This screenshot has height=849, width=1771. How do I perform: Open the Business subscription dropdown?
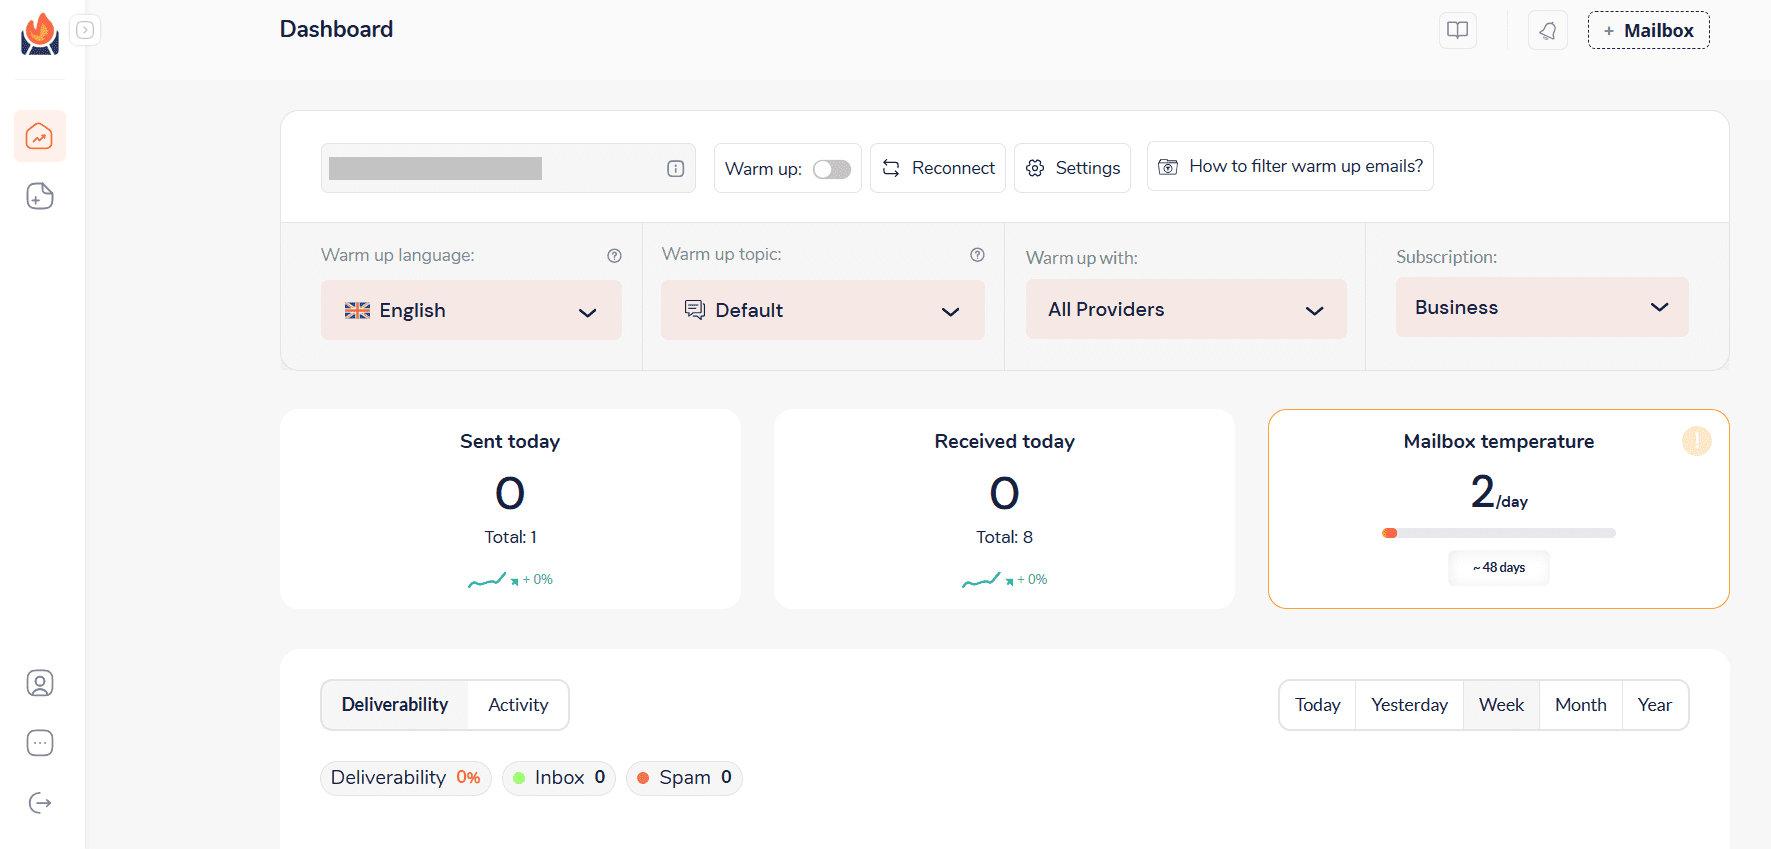pyautogui.click(x=1542, y=307)
